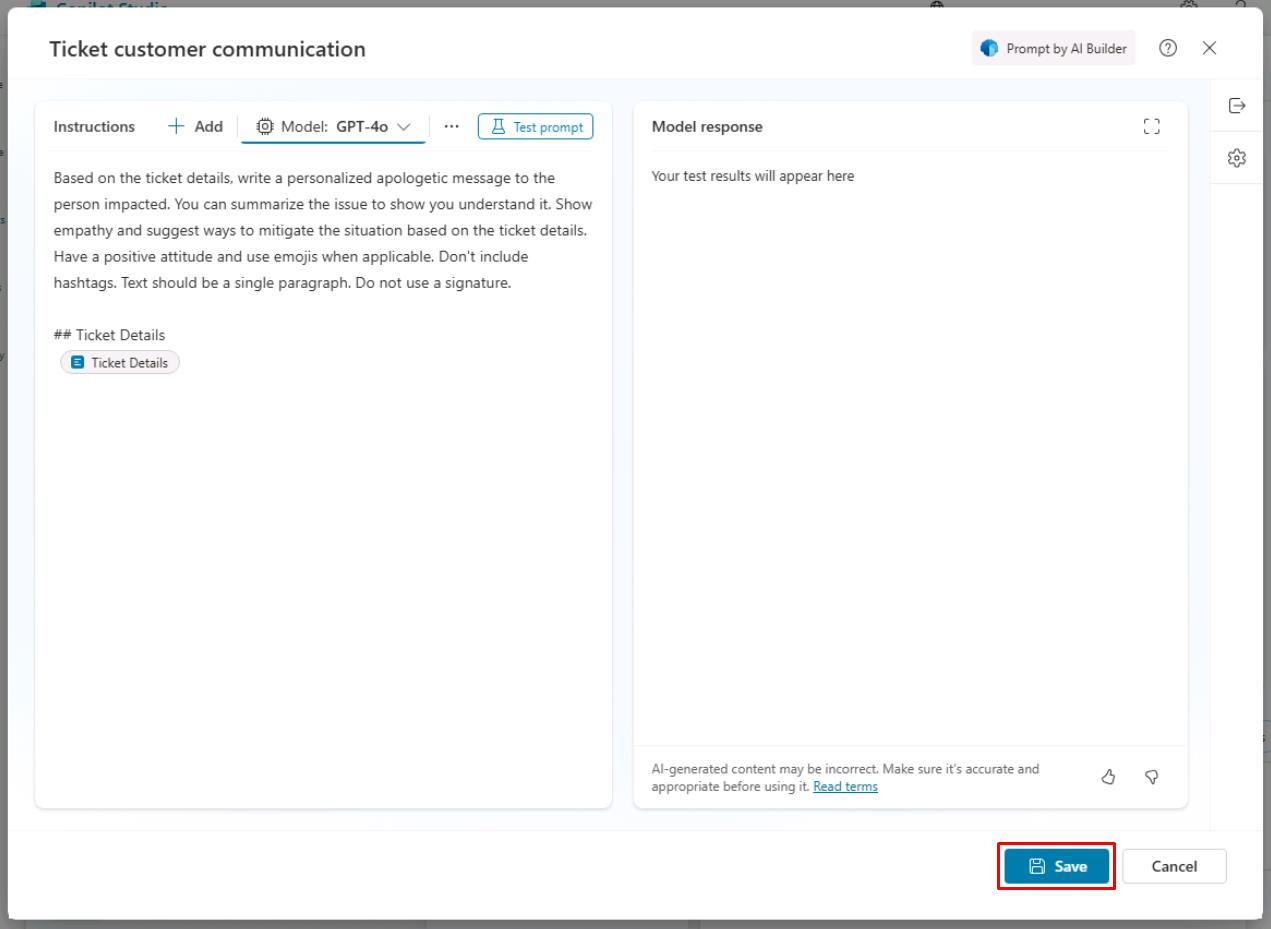Select the Ticket Details data pill

(x=119, y=362)
